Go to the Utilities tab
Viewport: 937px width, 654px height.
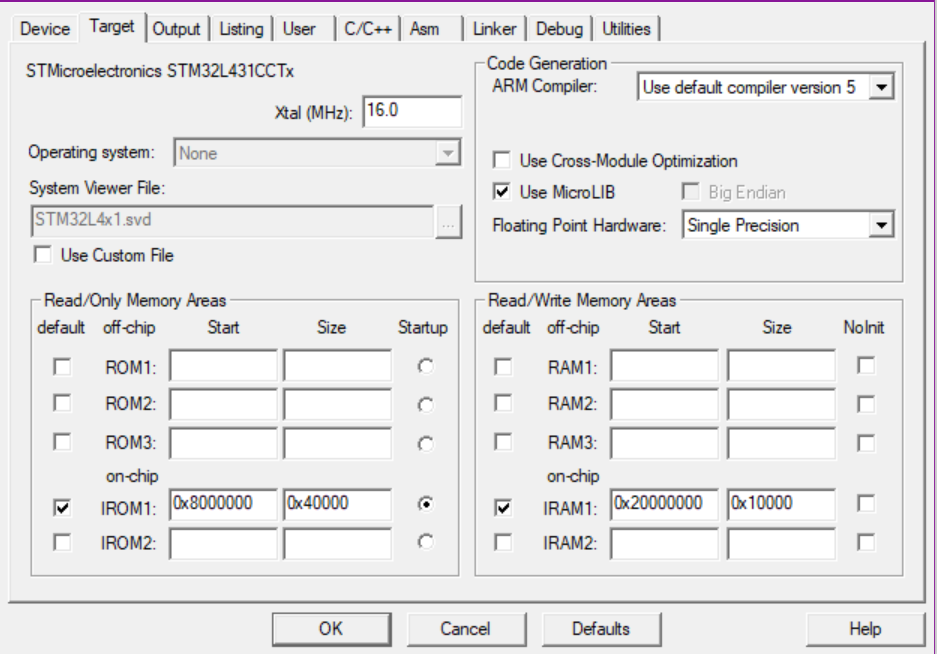(x=626, y=29)
